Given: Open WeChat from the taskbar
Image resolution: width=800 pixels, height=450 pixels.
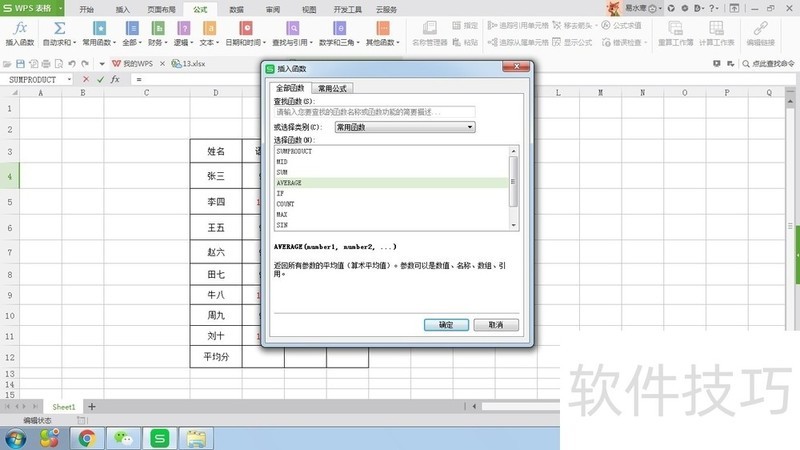Looking at the screenshot, I should pyautogui.click(x=123, y=438).
